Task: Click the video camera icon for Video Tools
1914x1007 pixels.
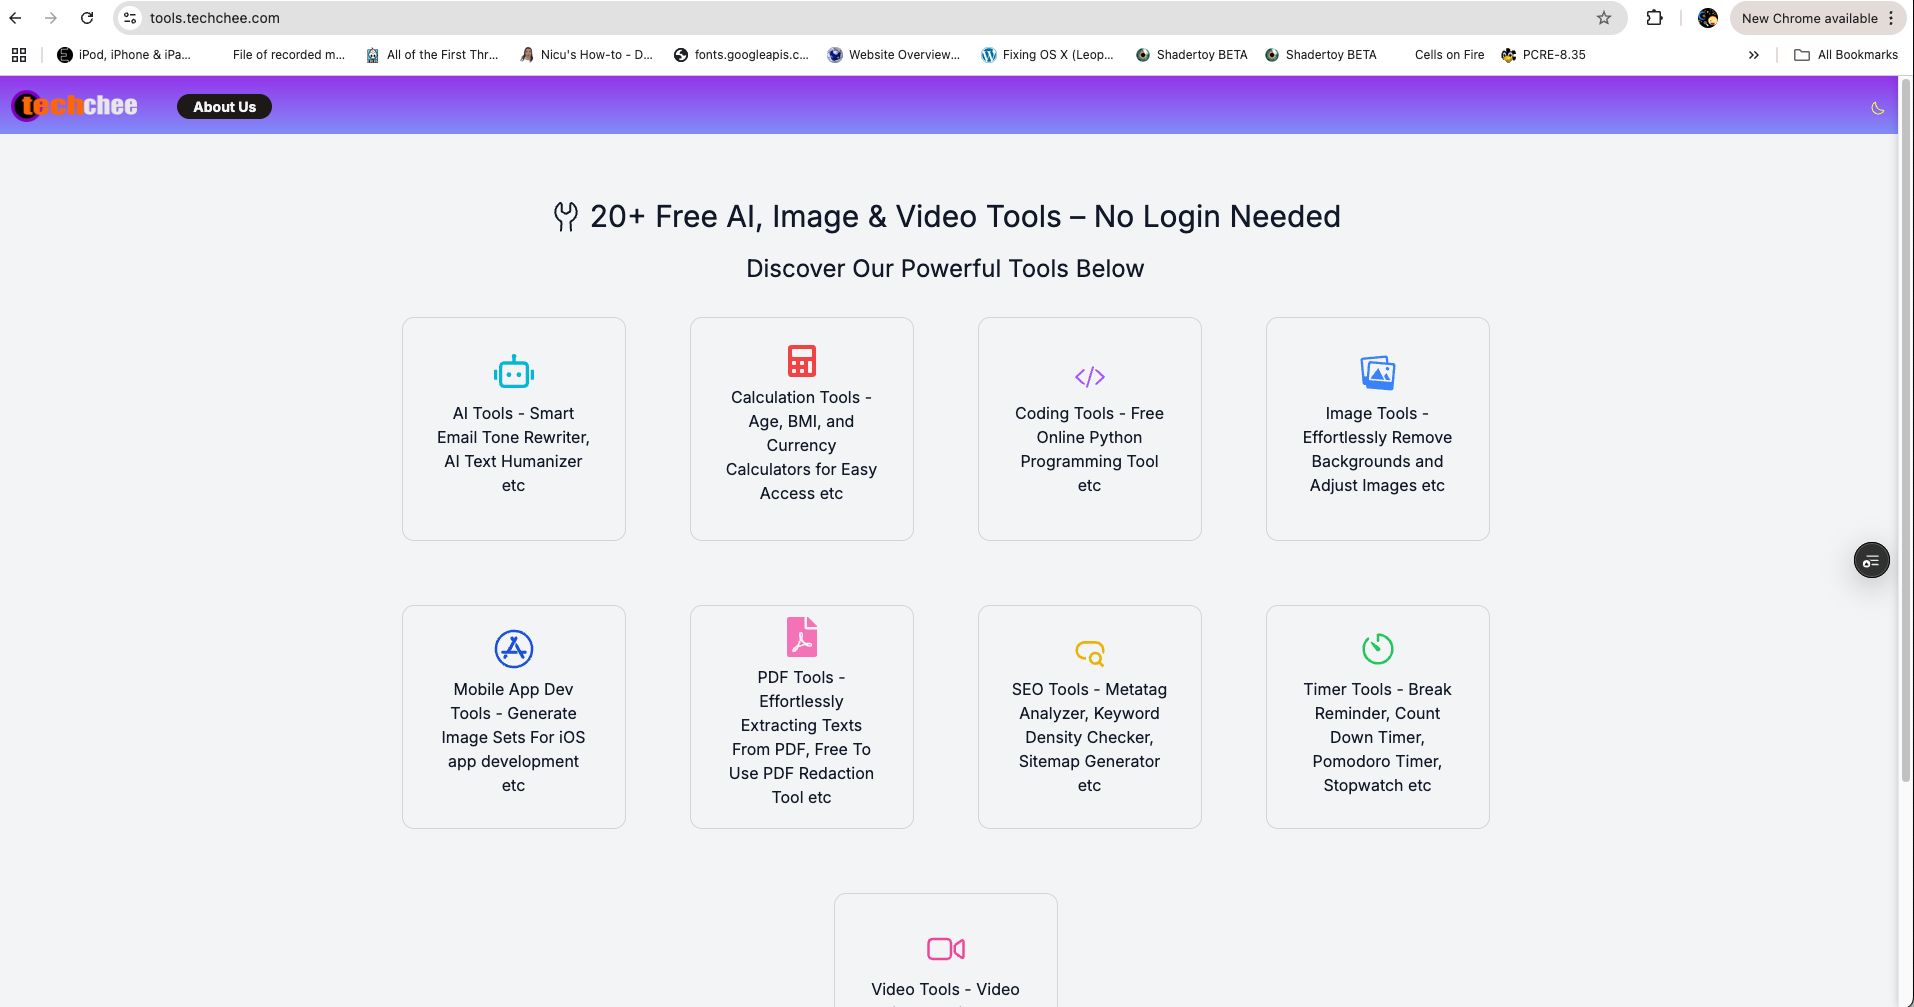Action: [x=945, y=948]
